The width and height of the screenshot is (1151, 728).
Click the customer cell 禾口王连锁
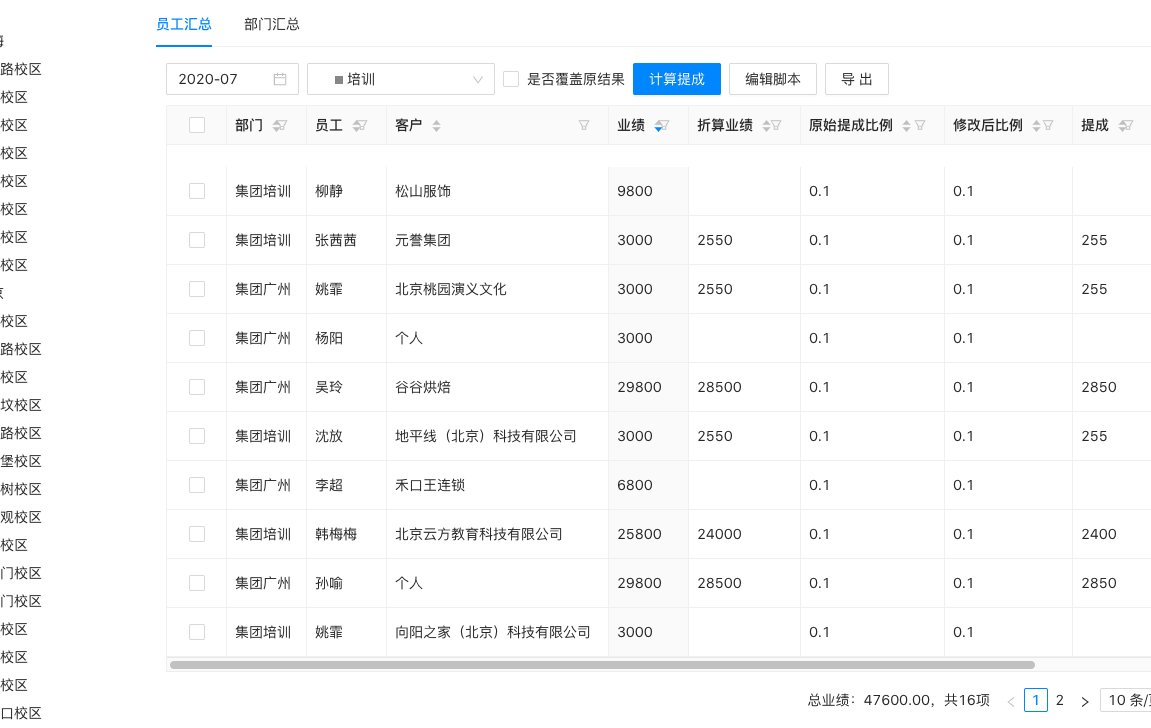[x=430, y=485]
